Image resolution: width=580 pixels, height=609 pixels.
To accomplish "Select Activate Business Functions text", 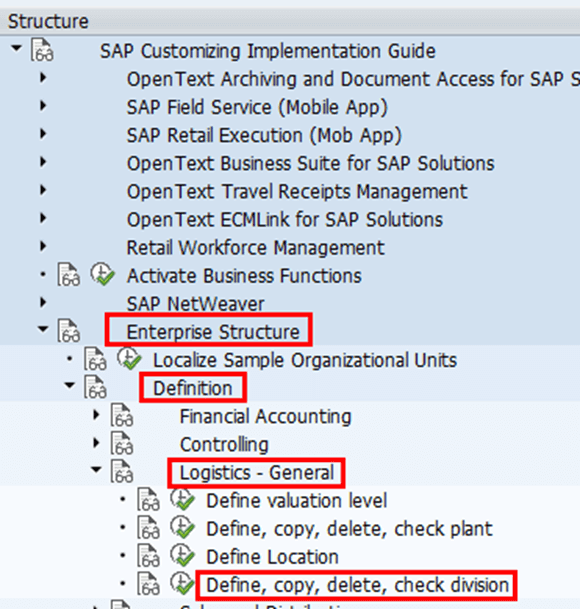I will 244,276.
